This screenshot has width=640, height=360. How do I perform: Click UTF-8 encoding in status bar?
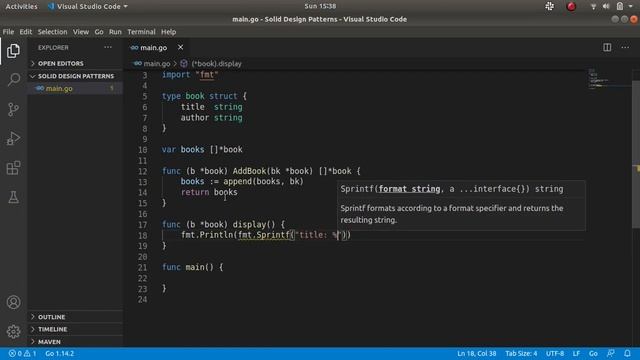click(555, 353)
